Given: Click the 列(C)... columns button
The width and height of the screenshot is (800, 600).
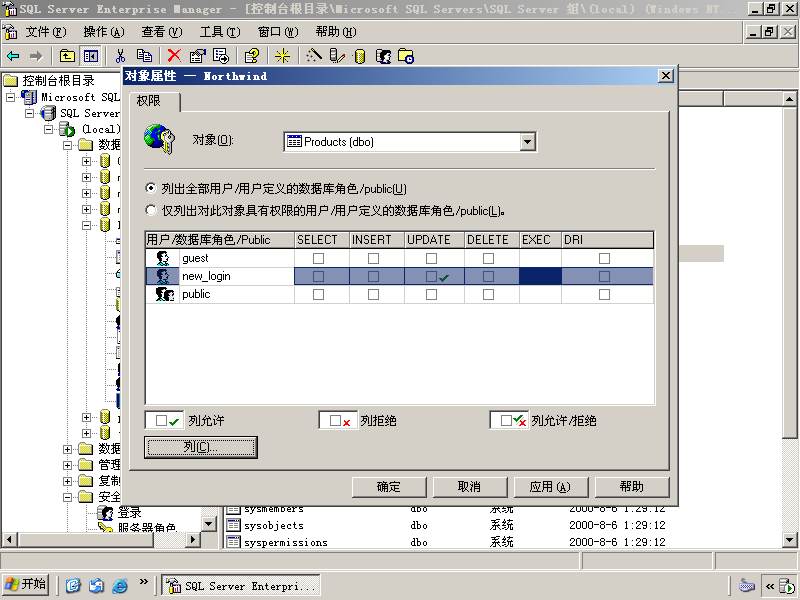Looking at the screenshot, I should (201, 447).
